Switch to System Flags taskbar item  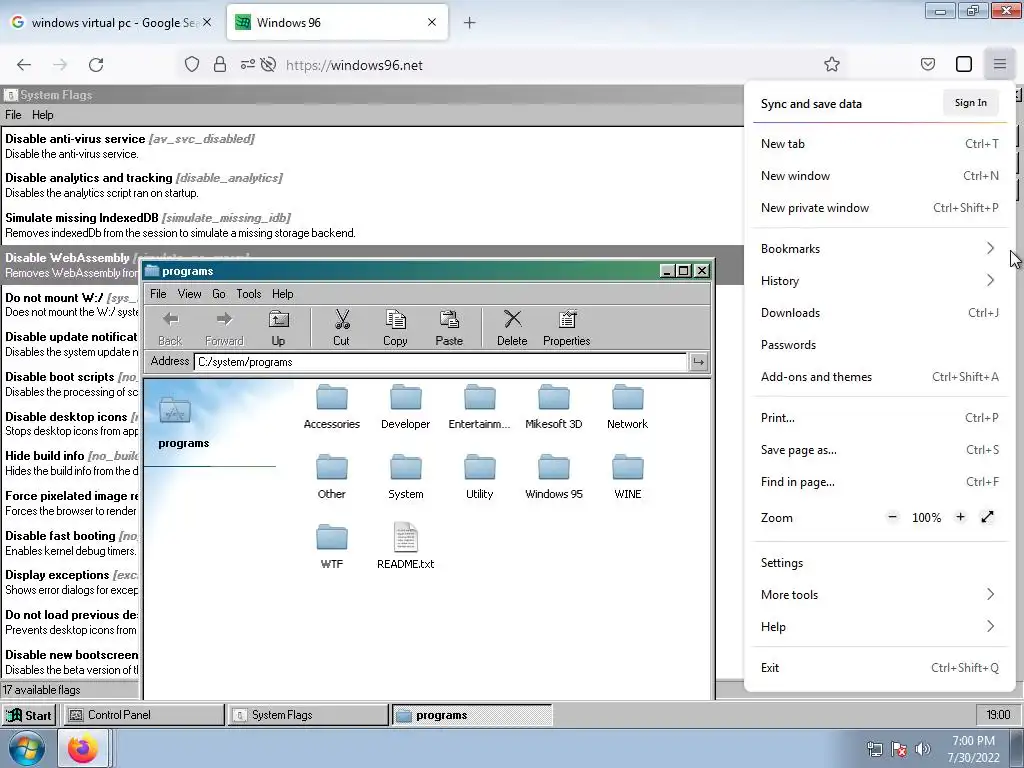point(308,715)
